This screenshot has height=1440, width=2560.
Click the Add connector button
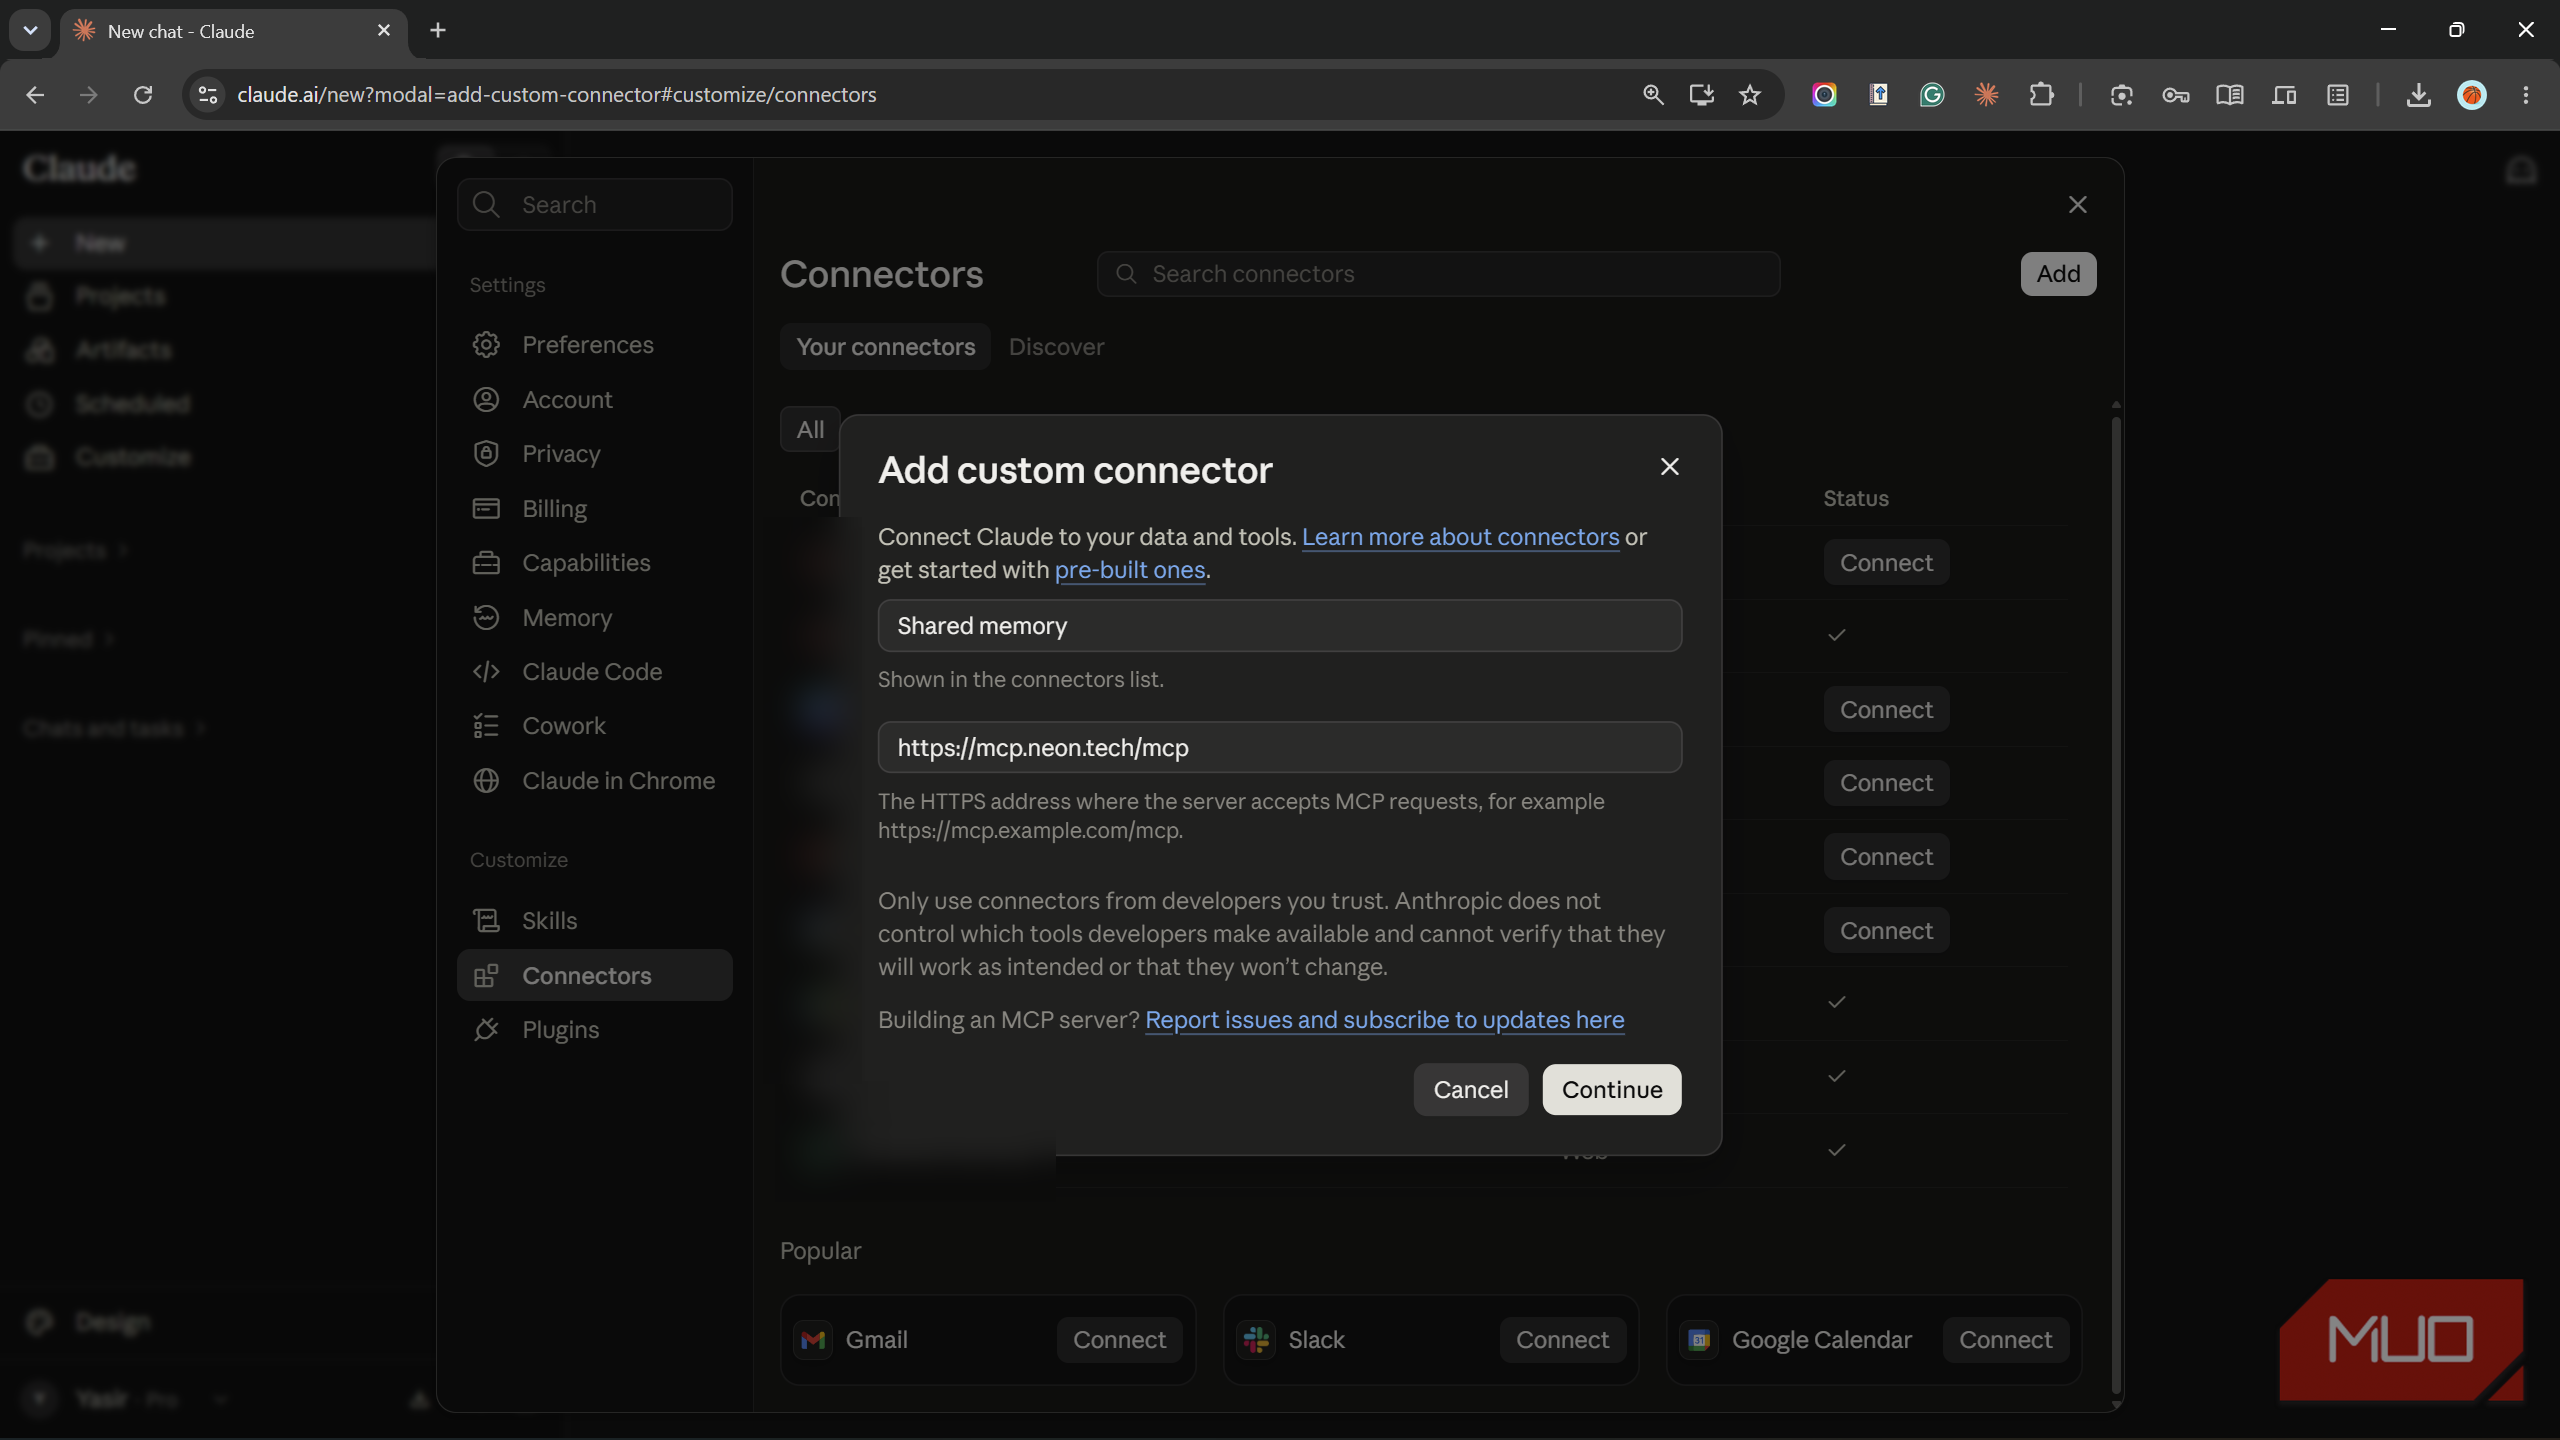pos(2058,274)
